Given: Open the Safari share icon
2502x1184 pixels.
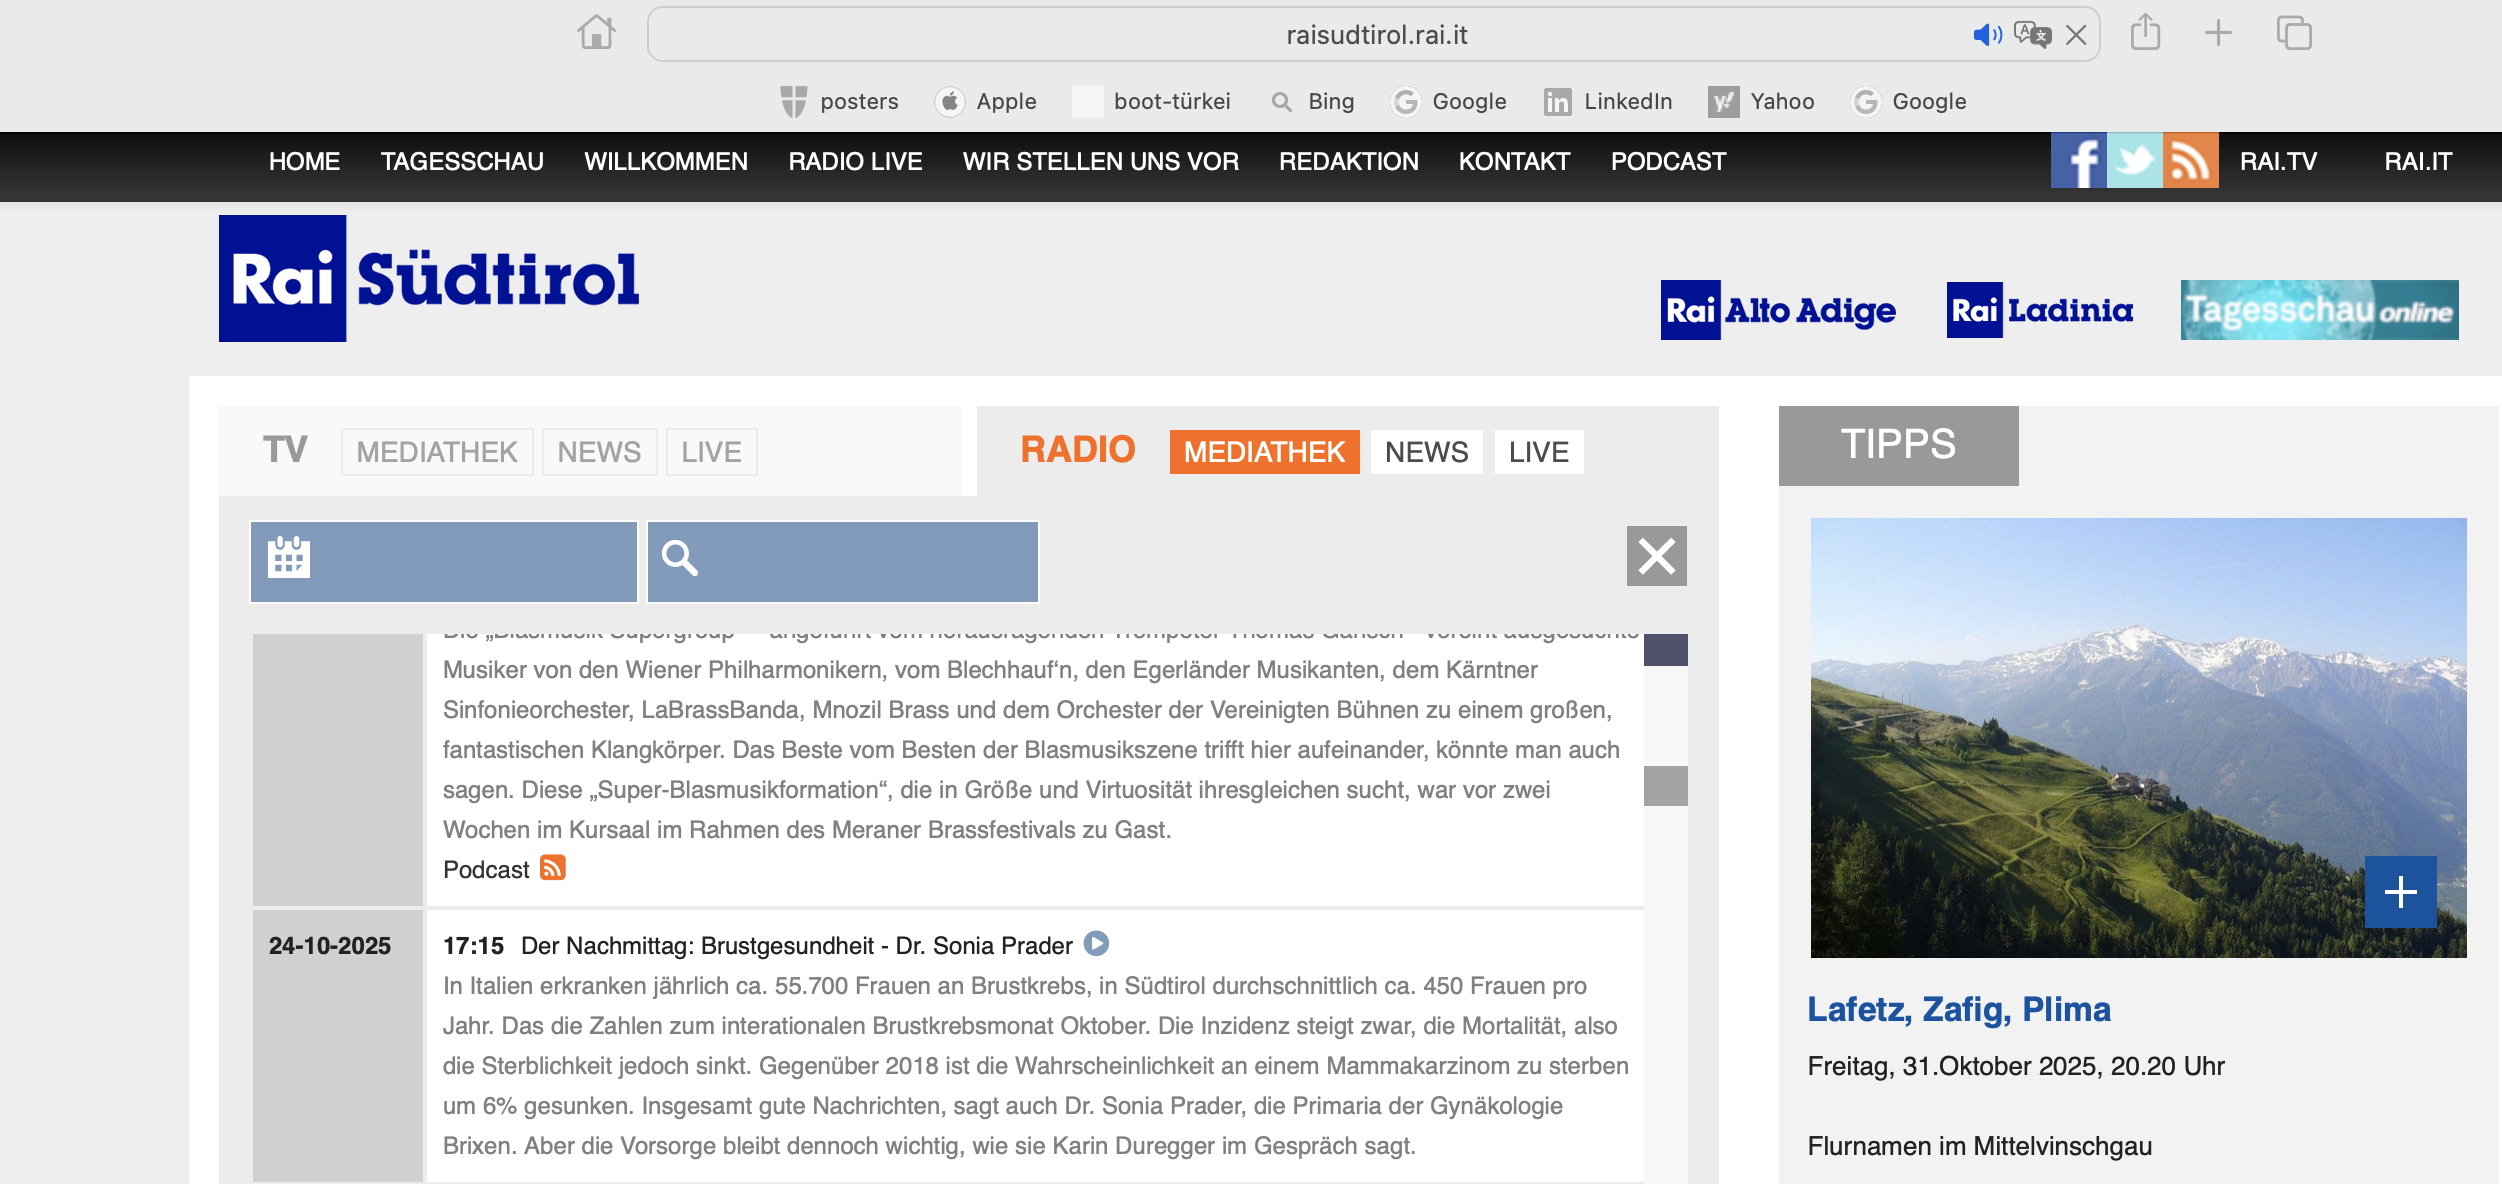Looking at the screenshot, I should pyautogui.click(x=2145, y=33).
